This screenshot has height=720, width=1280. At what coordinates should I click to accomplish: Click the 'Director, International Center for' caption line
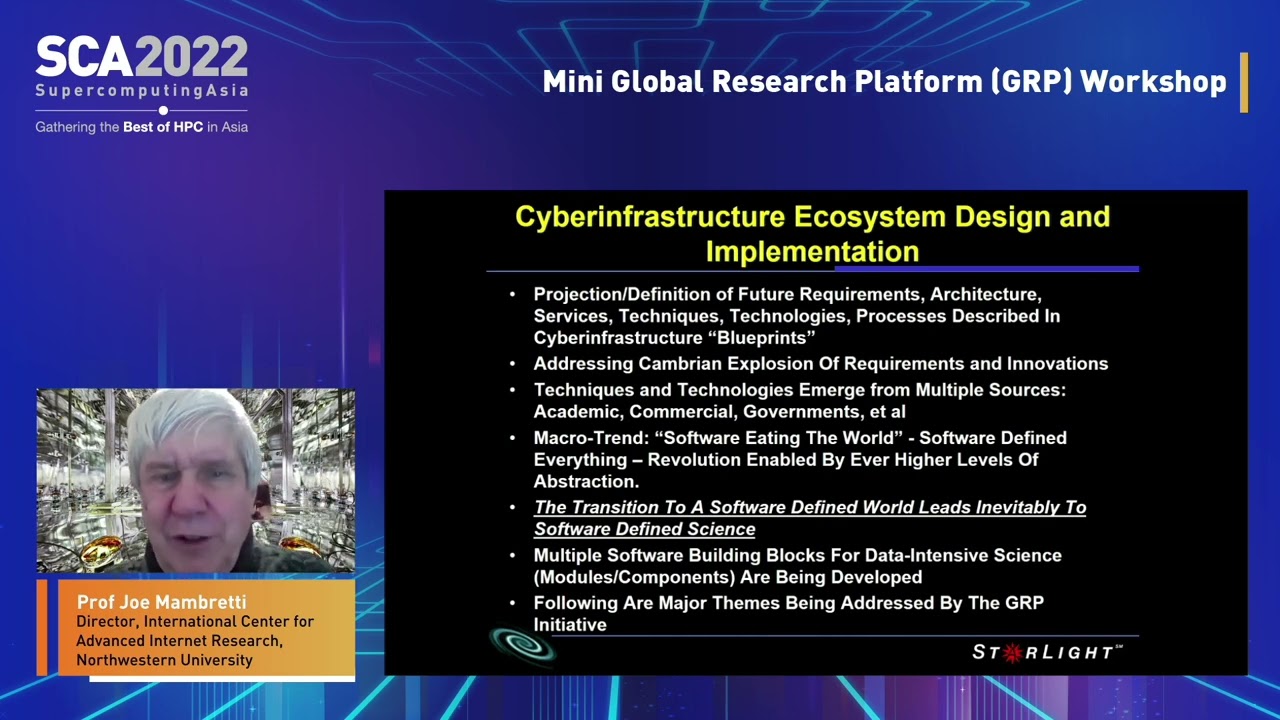[x=195, y=622]
